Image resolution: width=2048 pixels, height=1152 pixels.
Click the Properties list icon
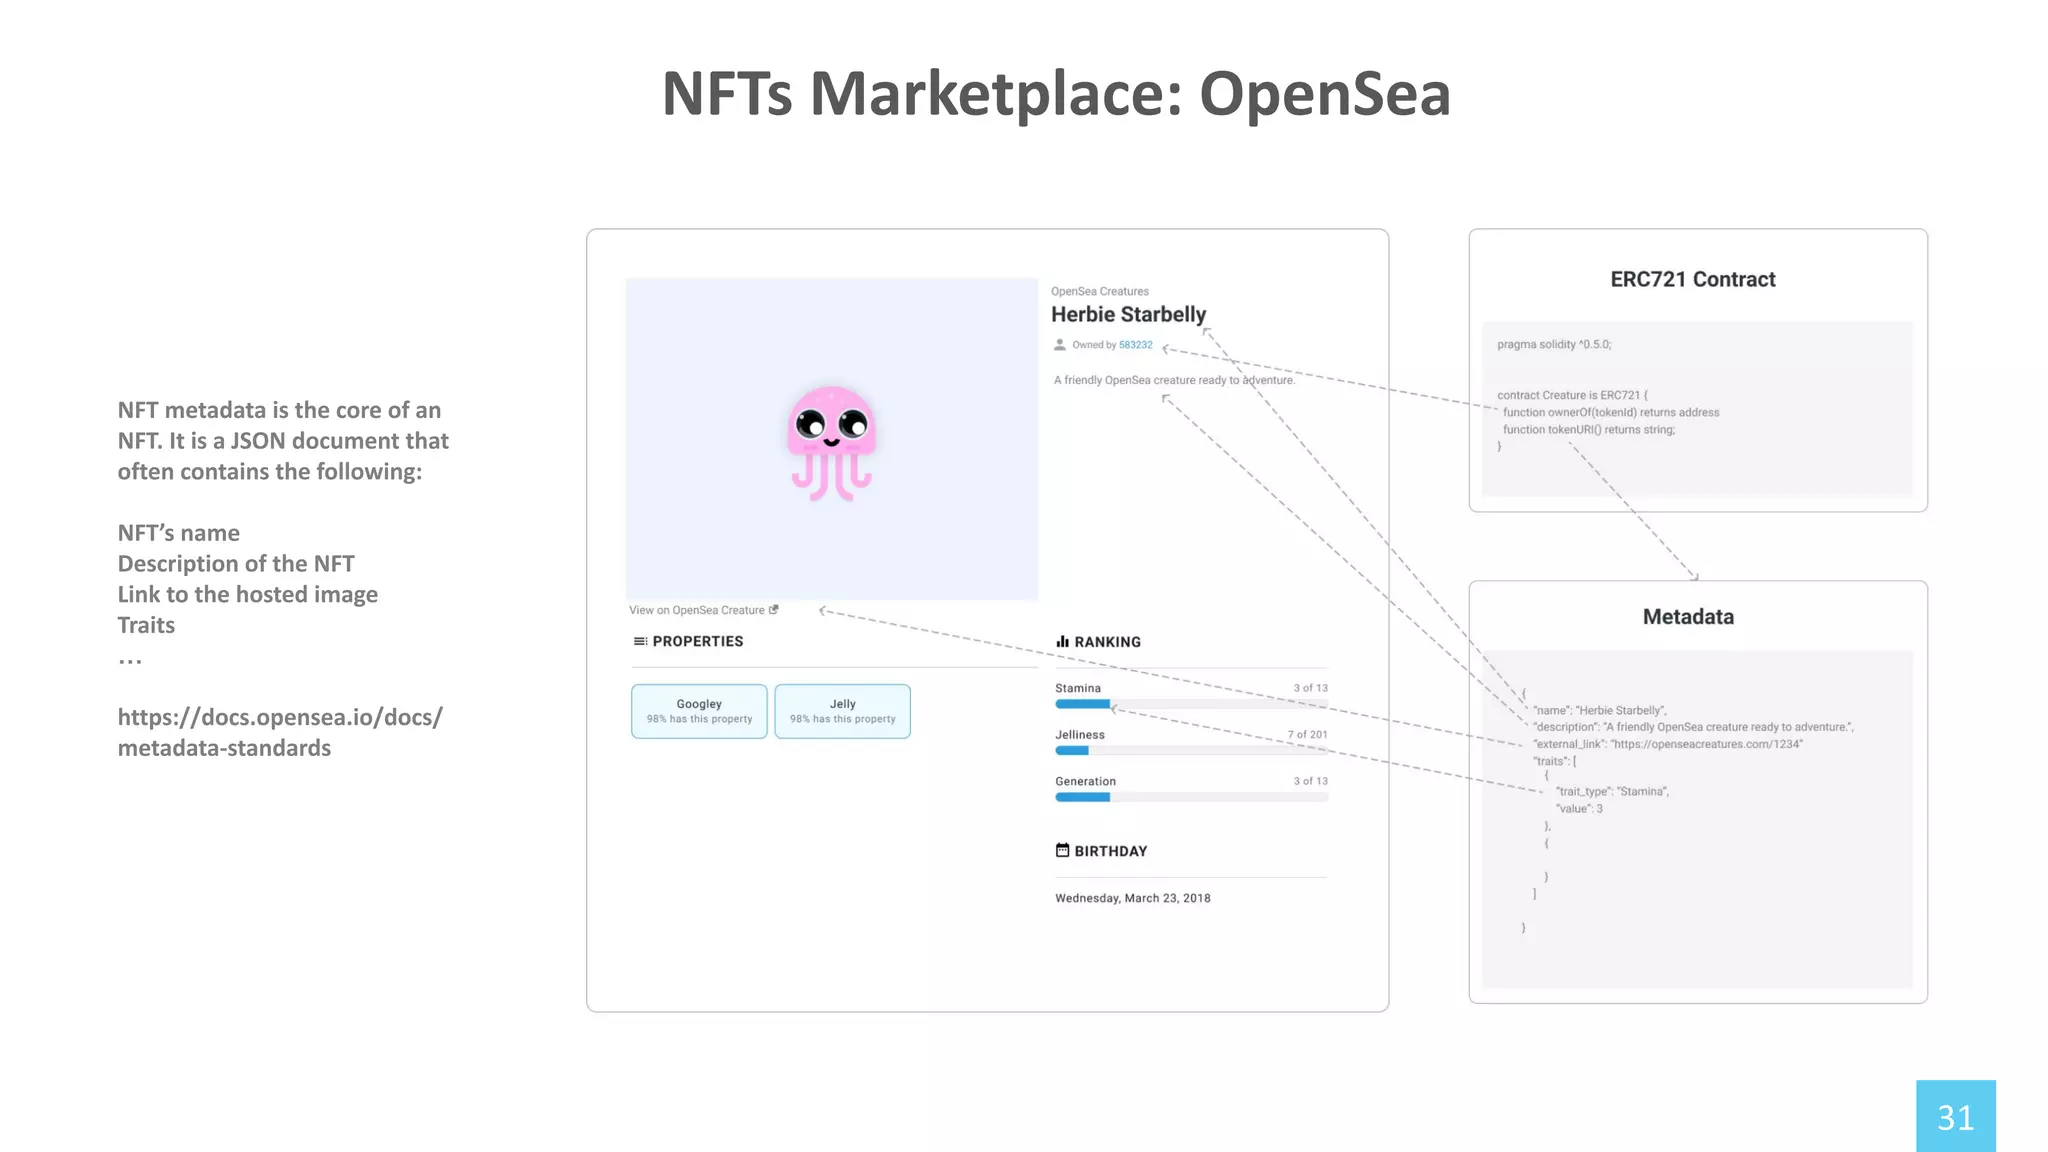coord(640,641)
